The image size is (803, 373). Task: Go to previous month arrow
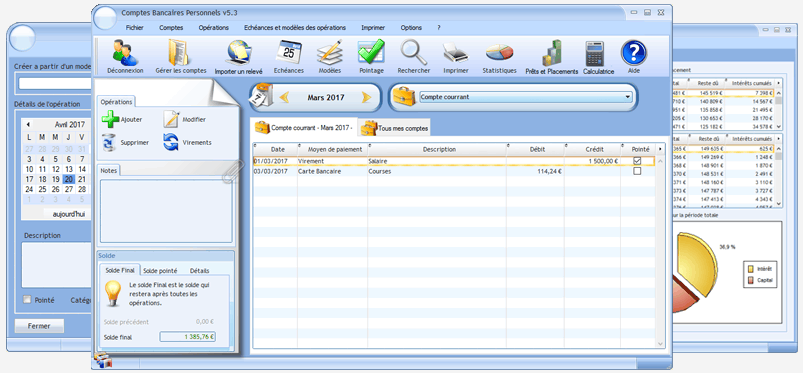[284, 97]
